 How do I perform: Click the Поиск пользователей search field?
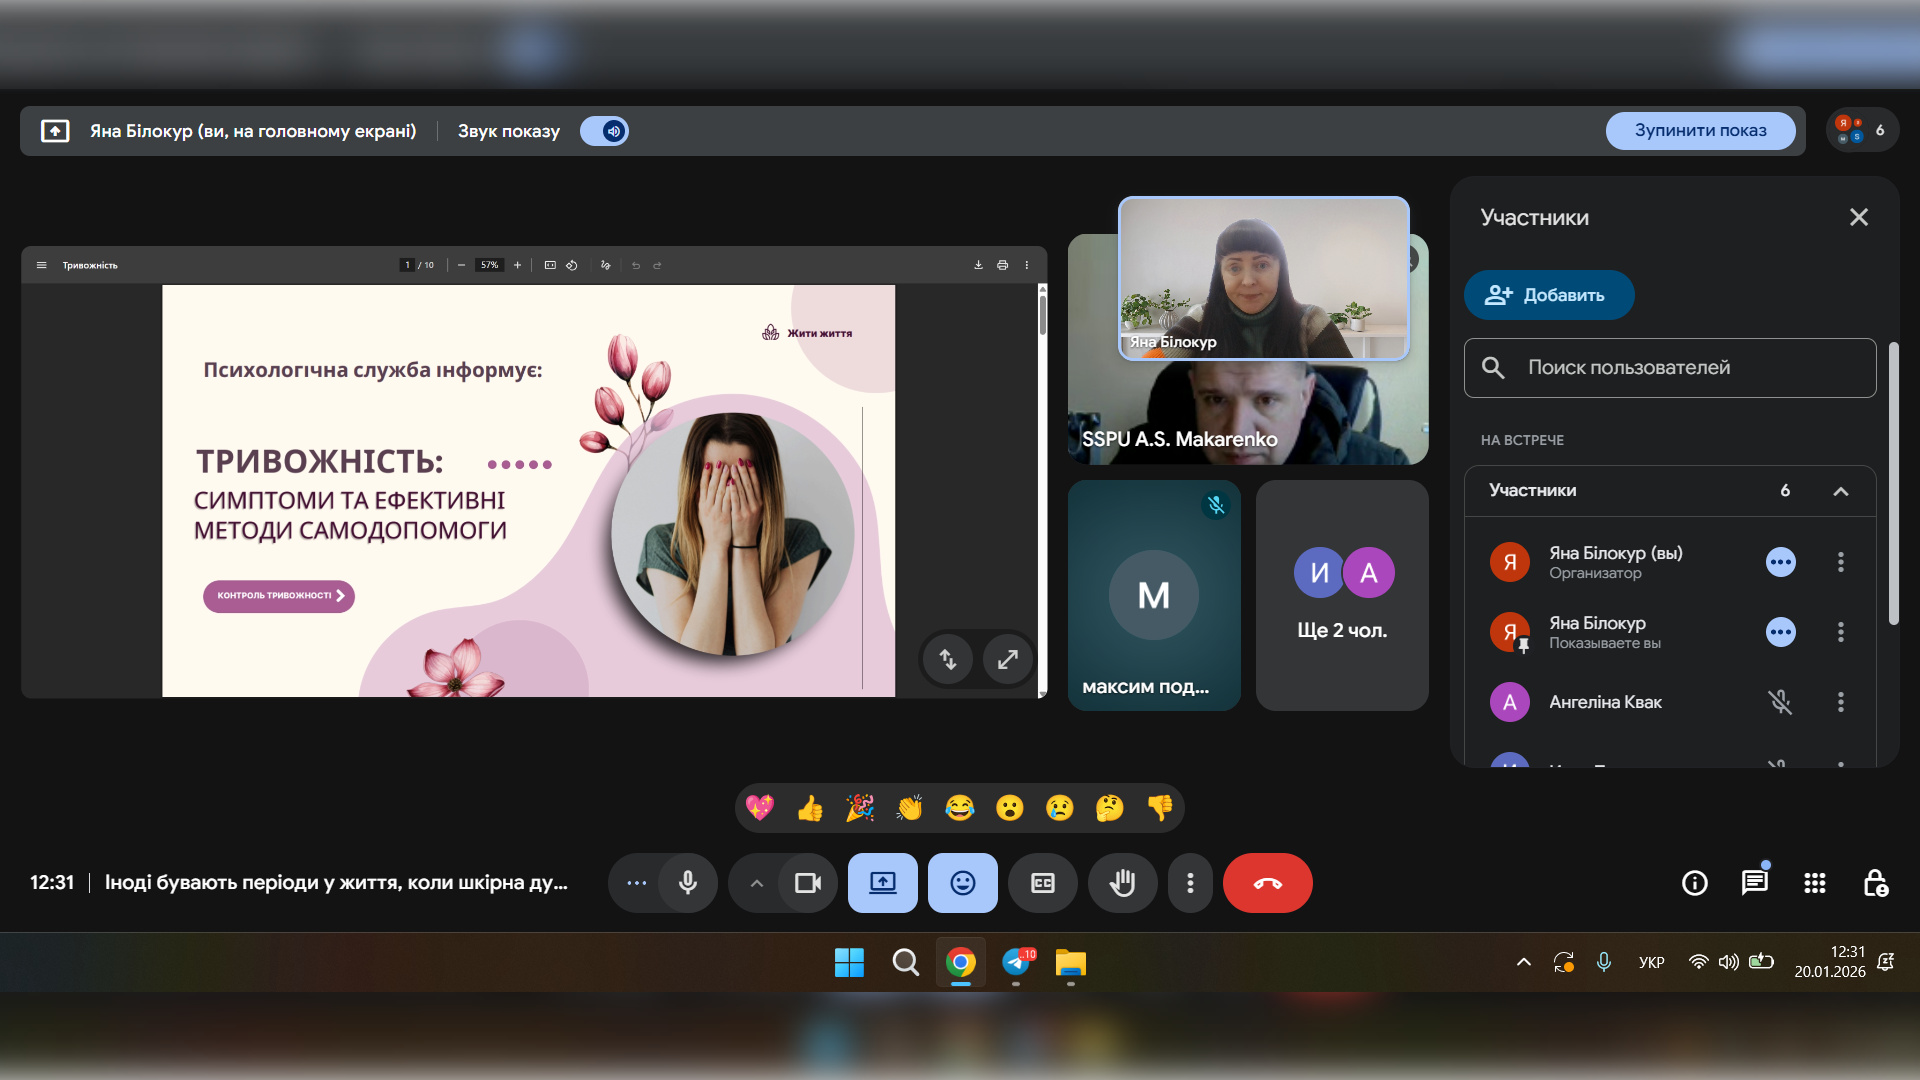(1670, 368)
